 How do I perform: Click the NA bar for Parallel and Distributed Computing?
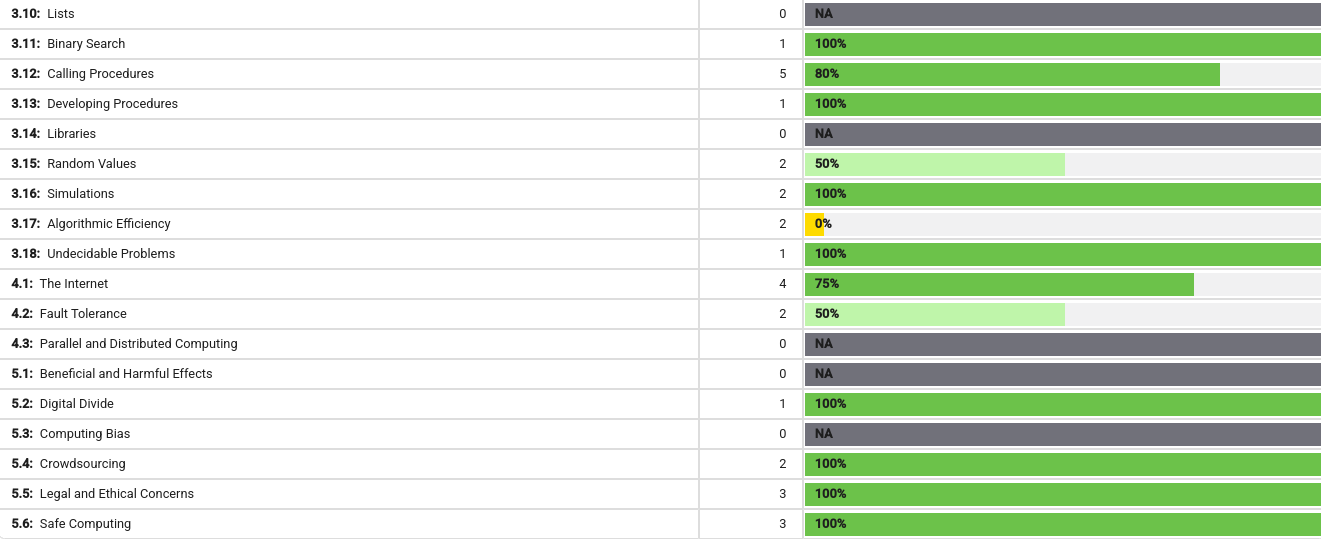coord(1063,344)
